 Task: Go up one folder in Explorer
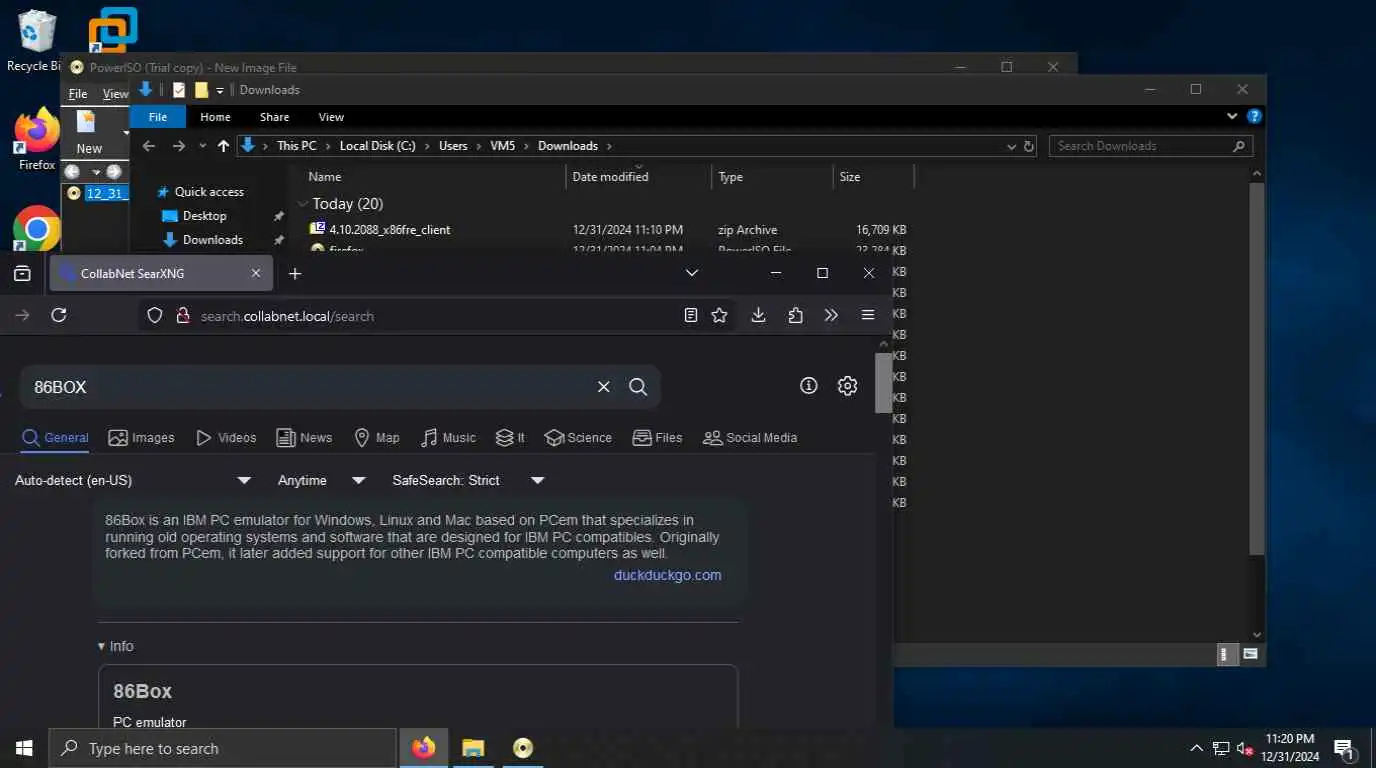[x=223, y=146]
